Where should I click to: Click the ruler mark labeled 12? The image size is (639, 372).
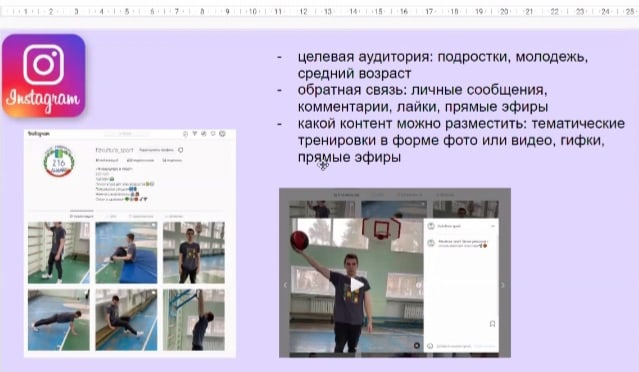303,11
